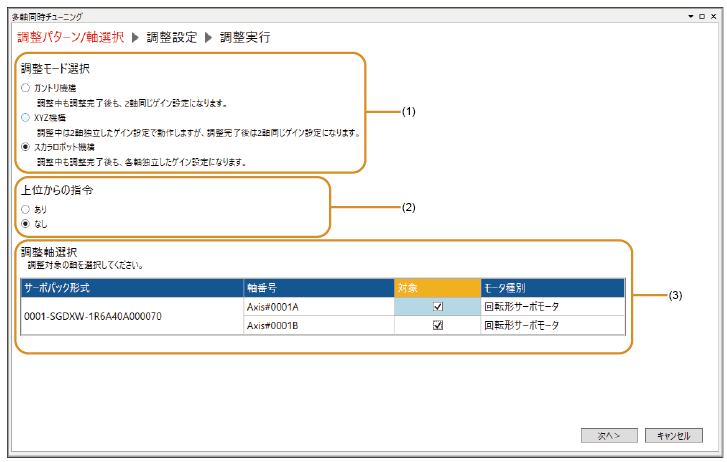Maximize the 多軸同時チューニング window
The height and width of the screenshot is (462, 727).
click(x=702, y=17)
